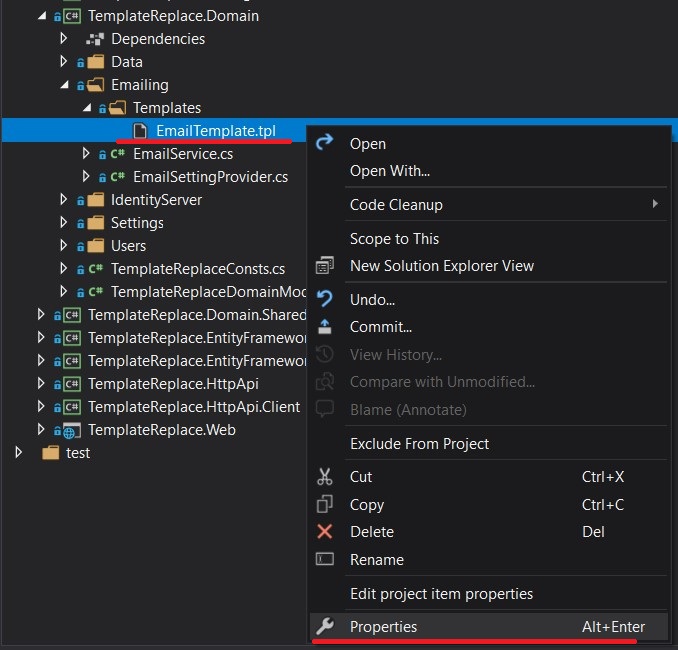Select Edit project item properties
The width and height of the screenshot is (678, 650).
click(441, 594)
